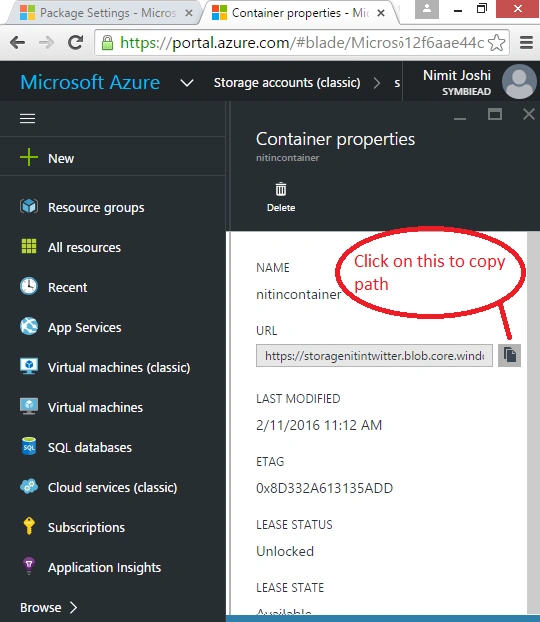Click the Recent clock icon

[x=29, y=286]
